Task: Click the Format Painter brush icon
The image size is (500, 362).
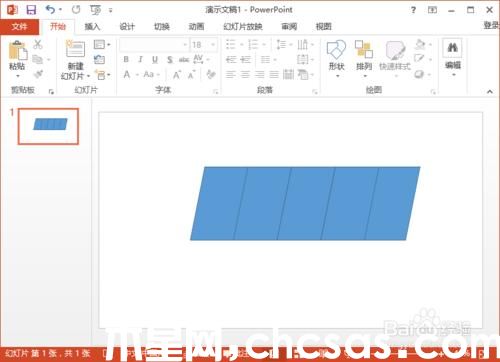Action: 38,74
